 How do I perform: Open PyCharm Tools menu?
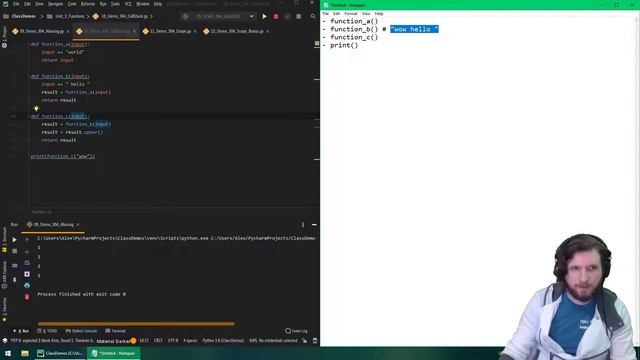[x=116, y=4]
